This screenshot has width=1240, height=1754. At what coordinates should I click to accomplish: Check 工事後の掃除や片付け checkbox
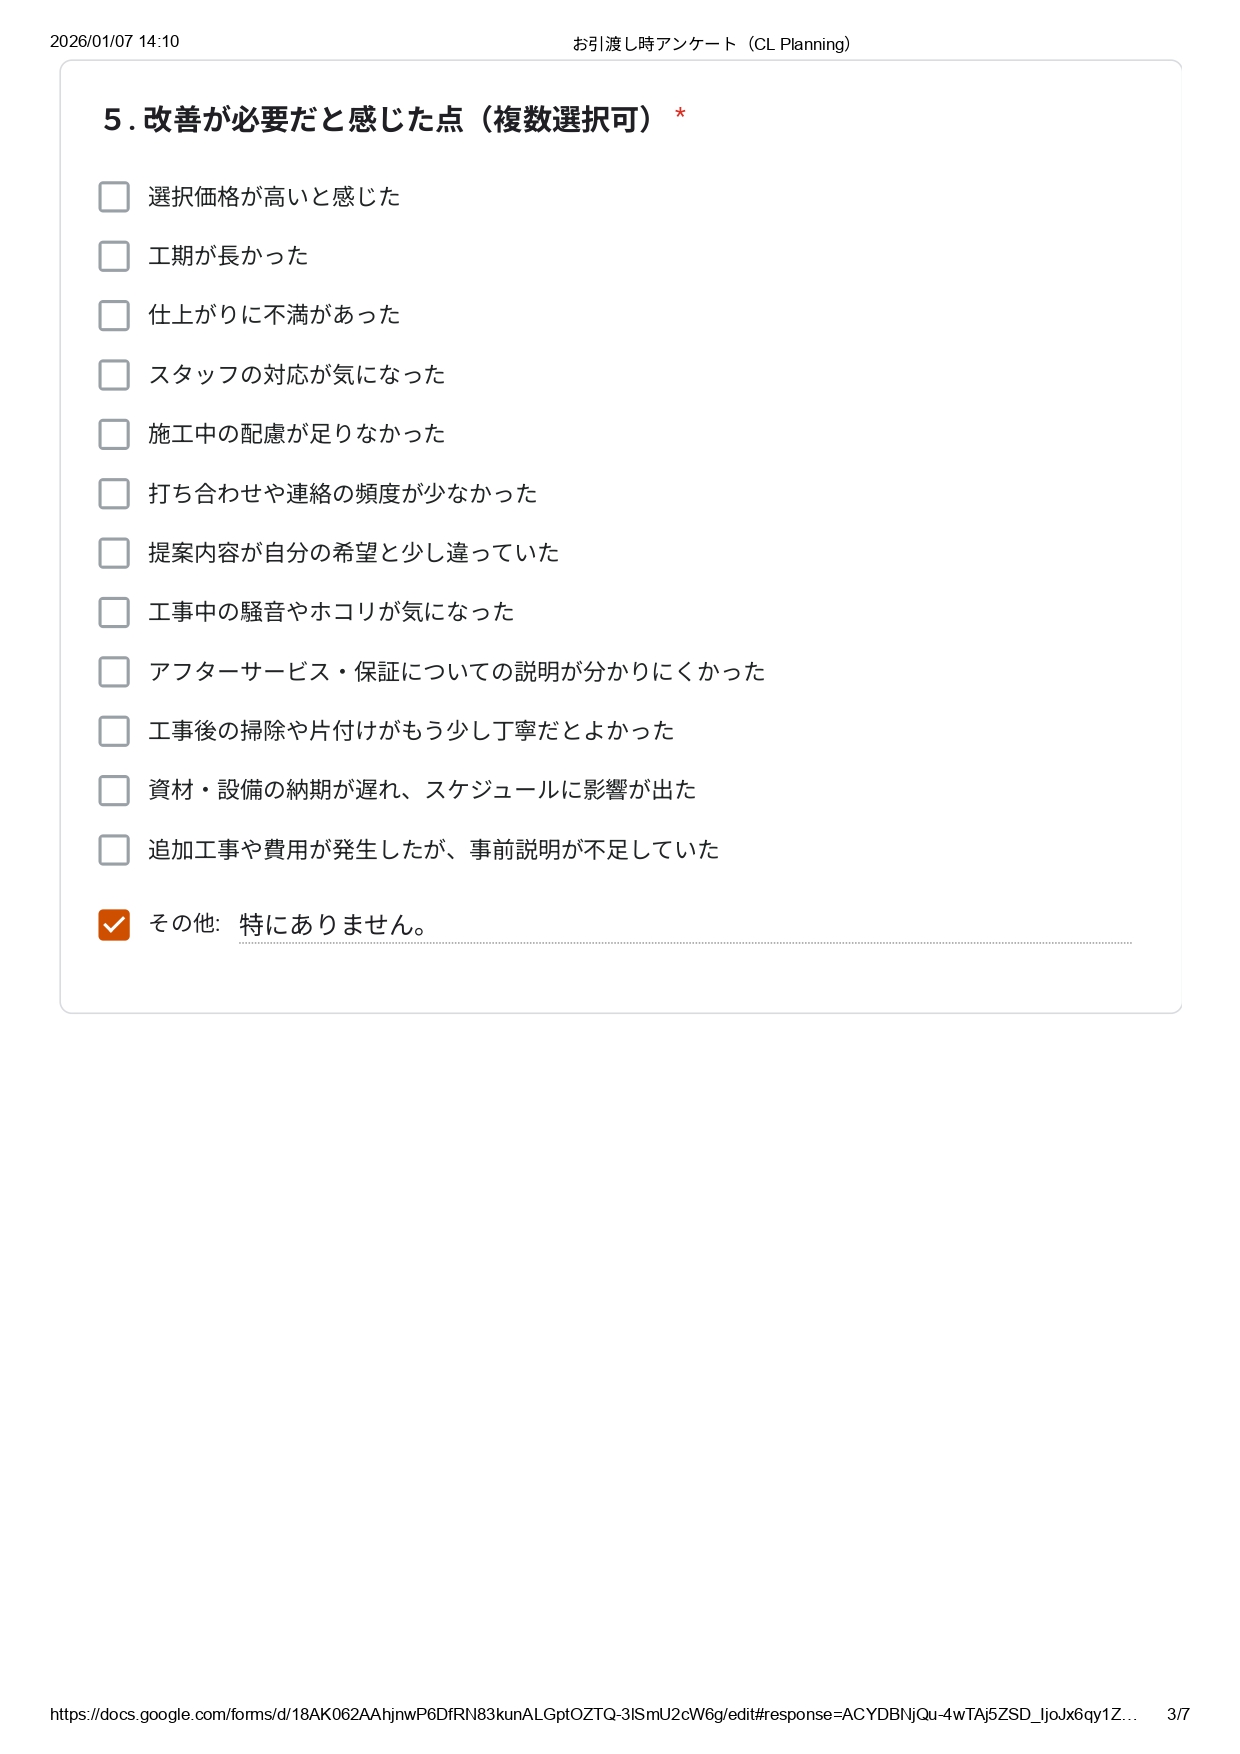coord(114,731)
